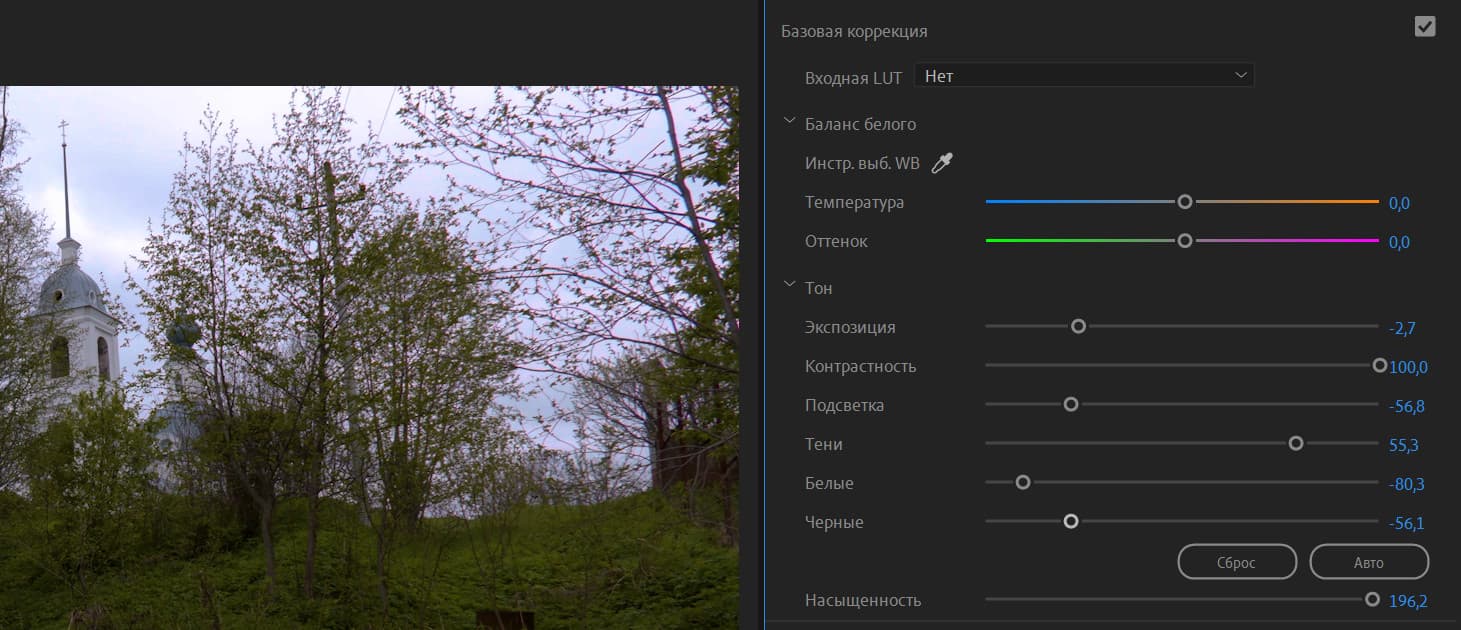
Task: Click the Оттенок value 0,0
Action: pyautogui.click(x=1399, y=242)
